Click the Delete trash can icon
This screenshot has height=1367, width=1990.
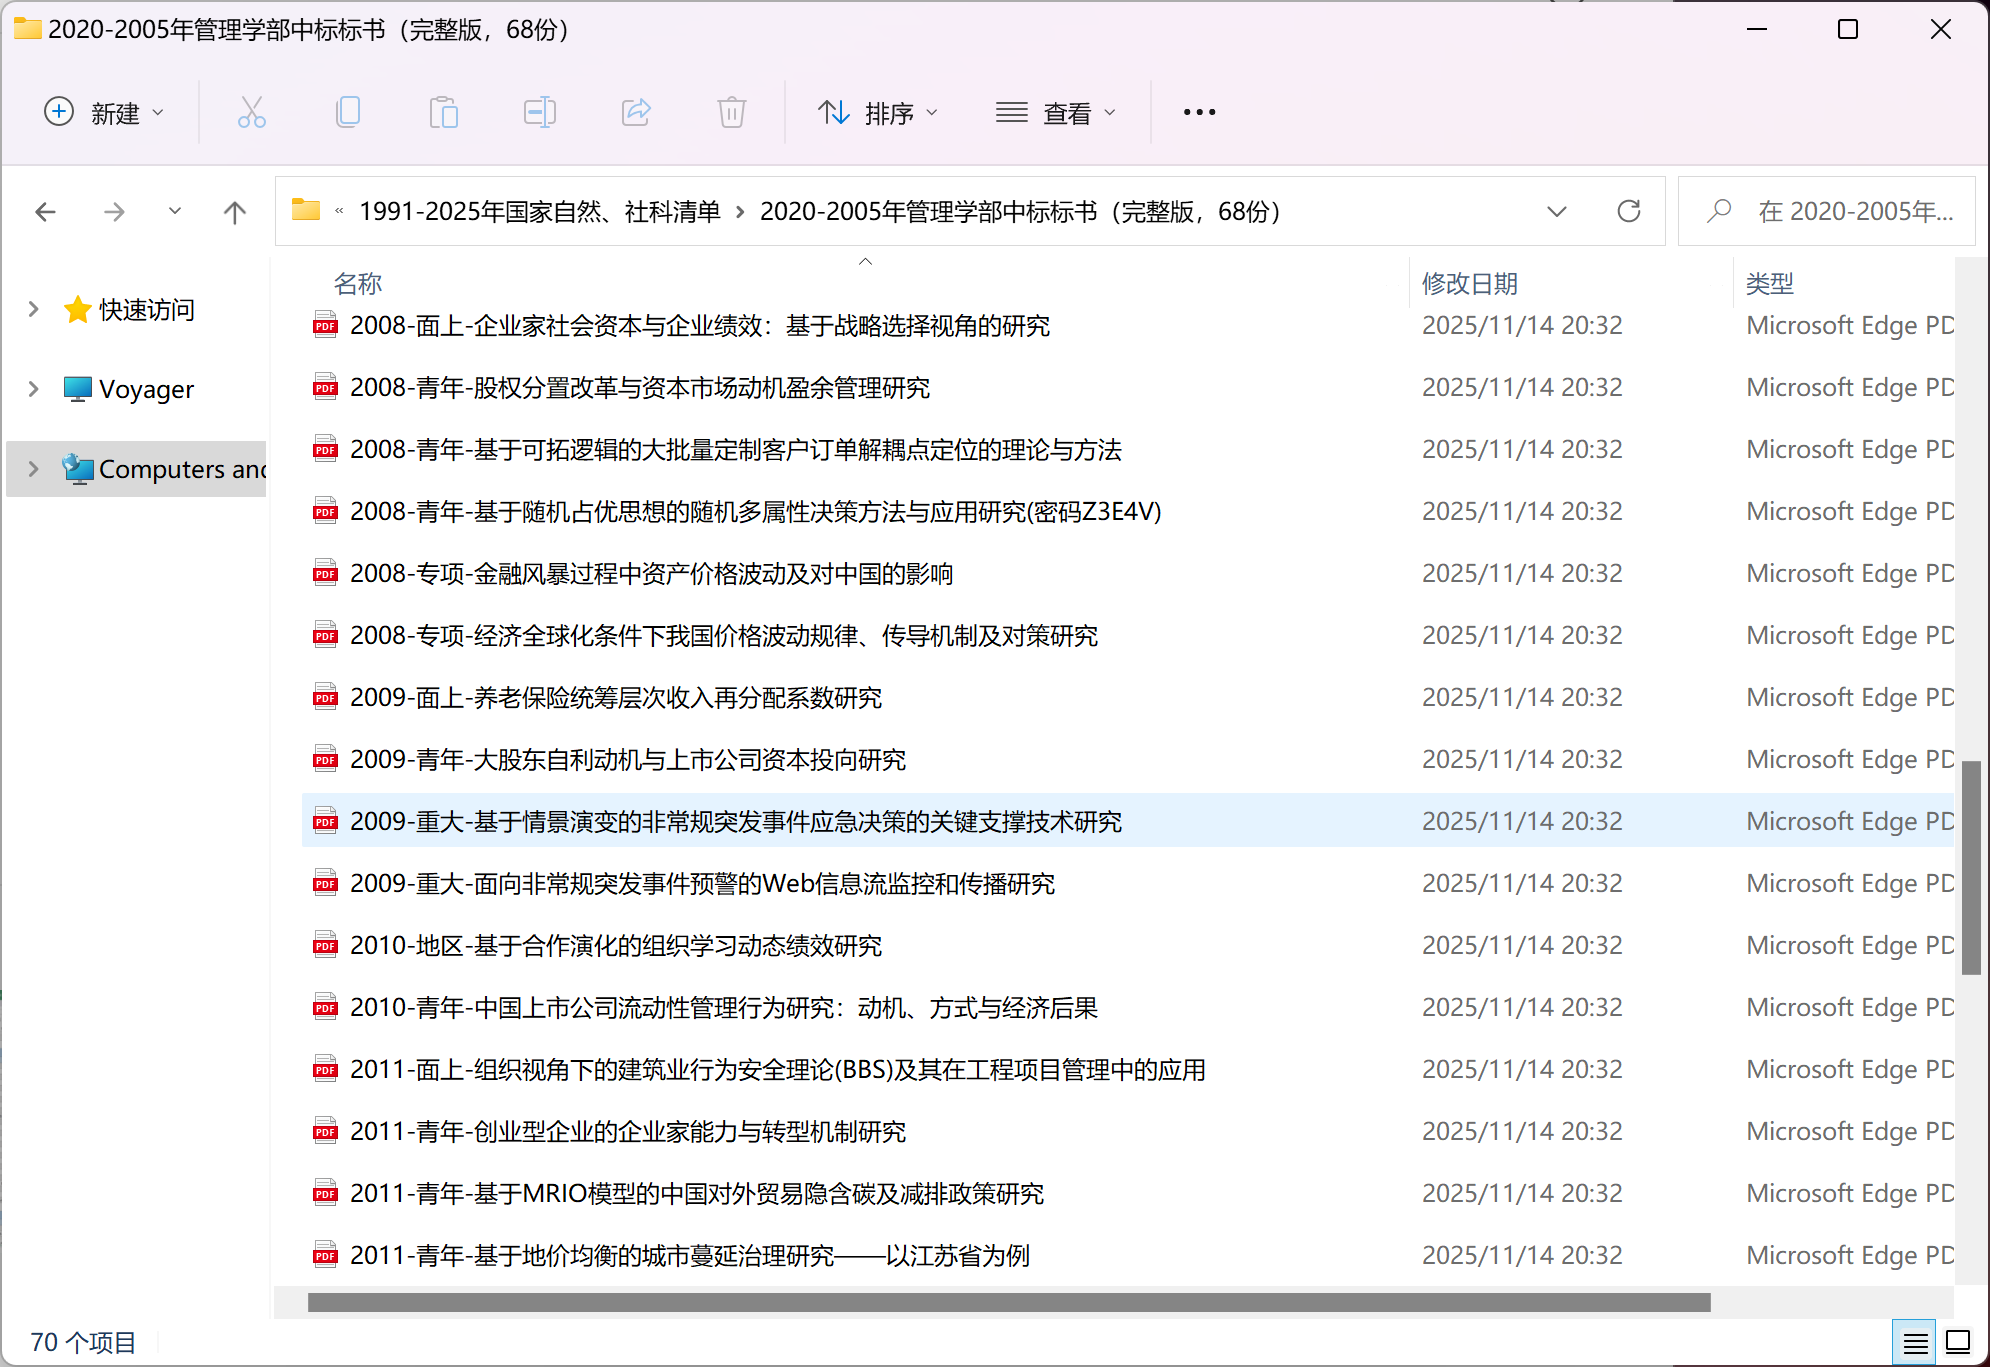[731, 112]
